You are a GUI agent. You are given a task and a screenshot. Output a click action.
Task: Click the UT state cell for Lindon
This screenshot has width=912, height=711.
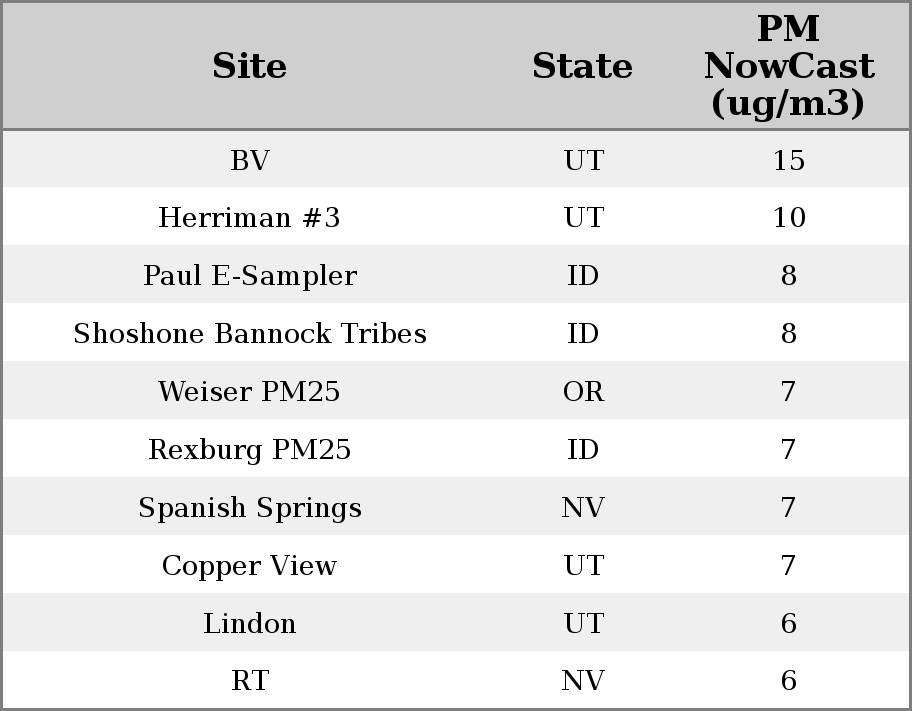pyautogui.click(x=583, y=624)
